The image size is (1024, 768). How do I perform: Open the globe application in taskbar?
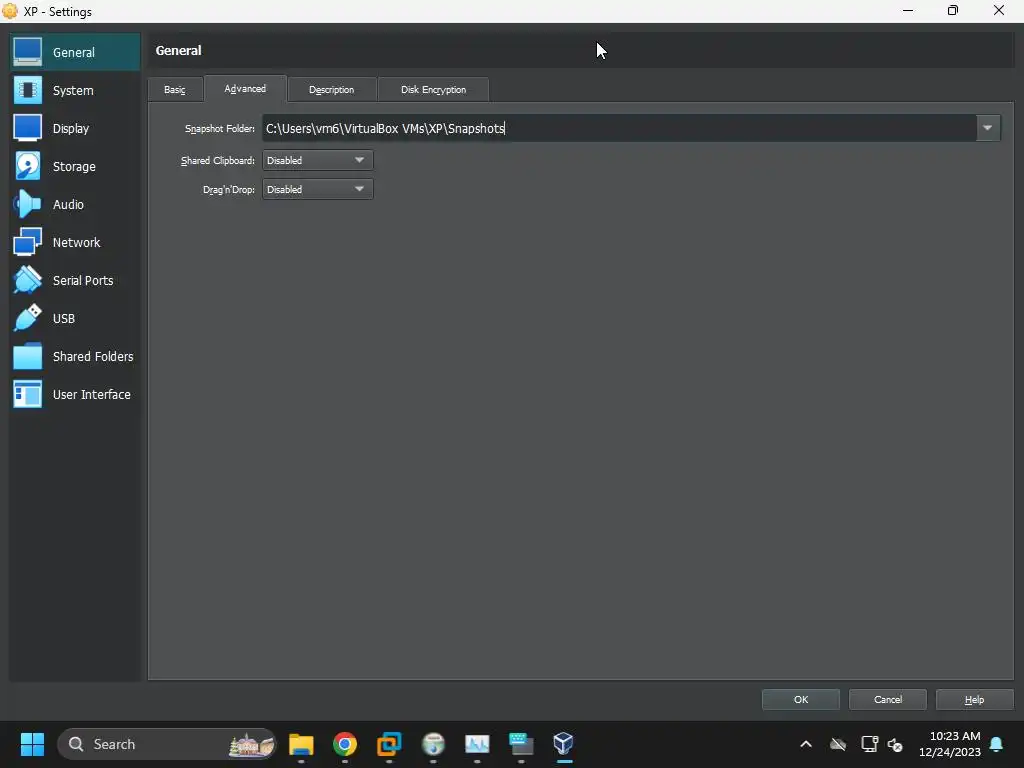(x=433, y=744)
